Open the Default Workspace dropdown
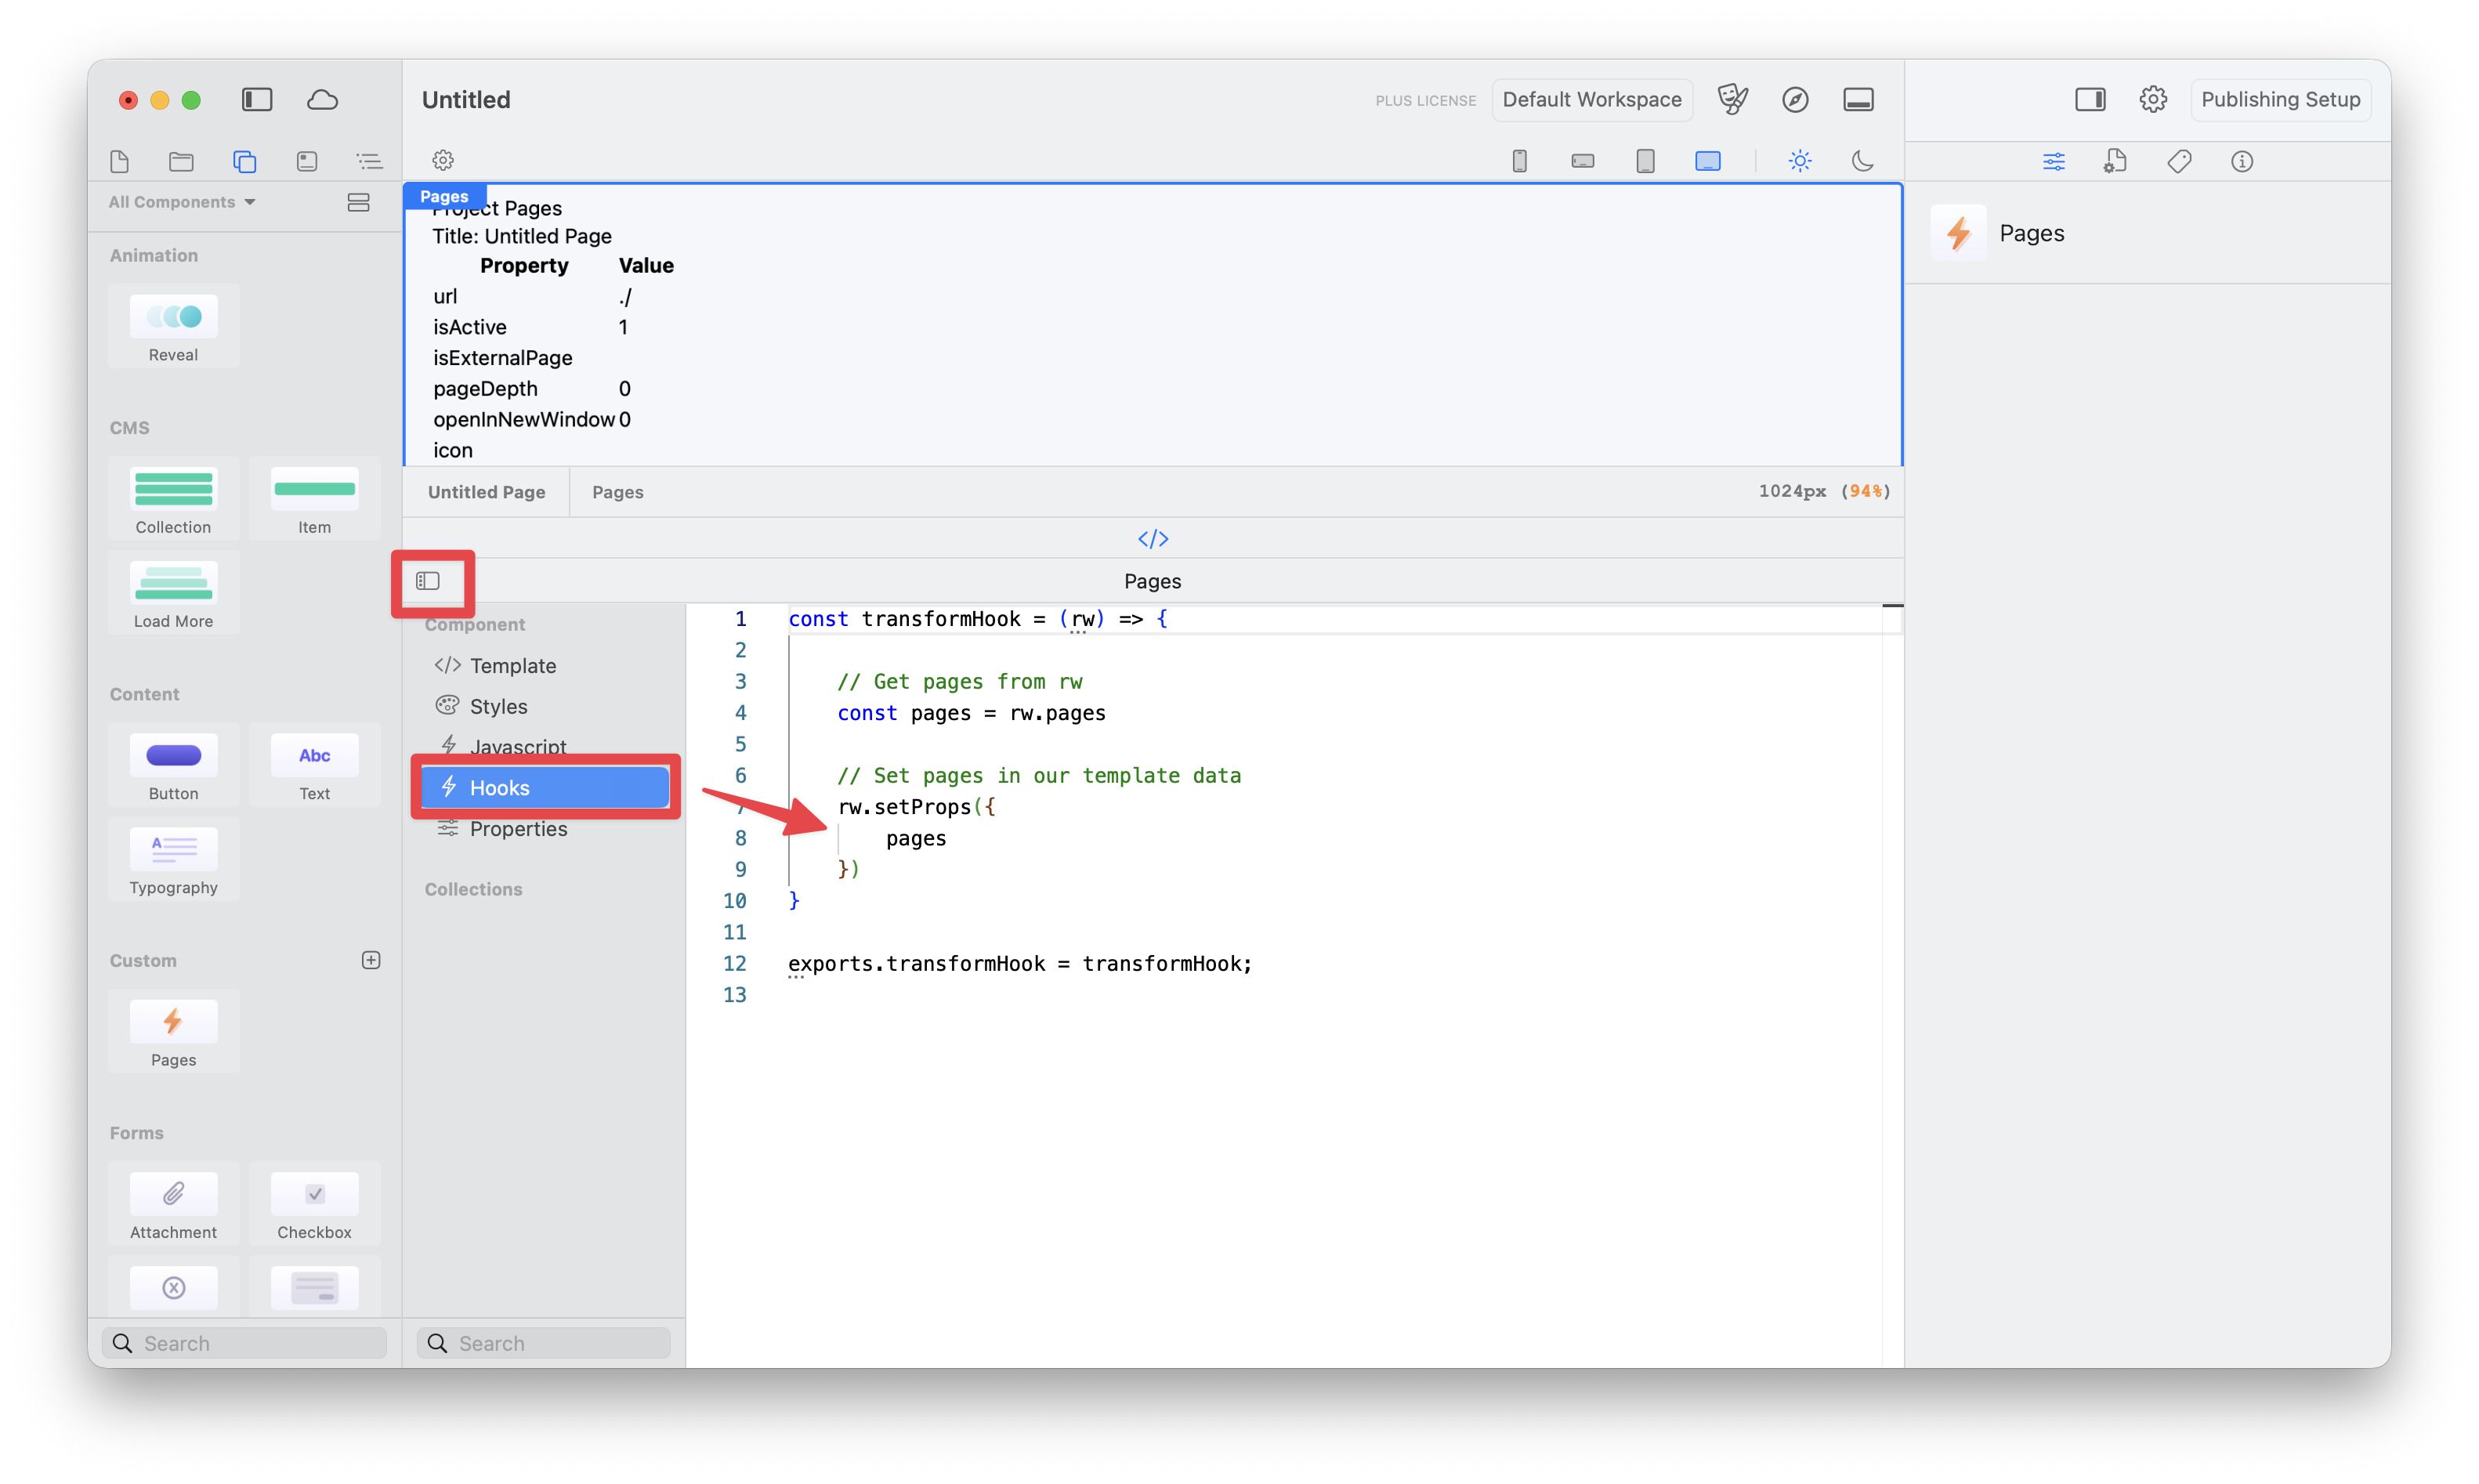The height and width of the screenshot is (1484, 2479). pos(1592,99)
